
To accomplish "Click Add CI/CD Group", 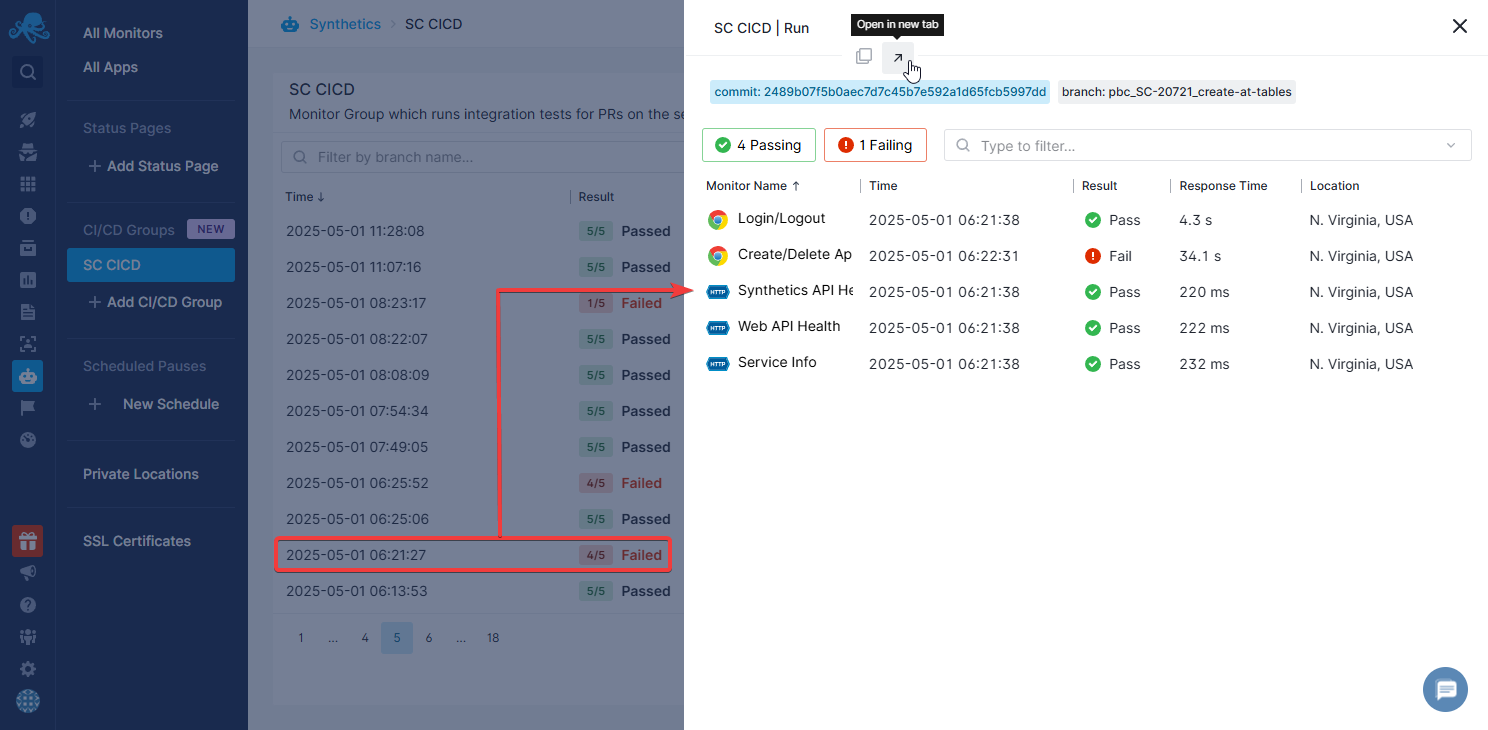I will (155, 302).
